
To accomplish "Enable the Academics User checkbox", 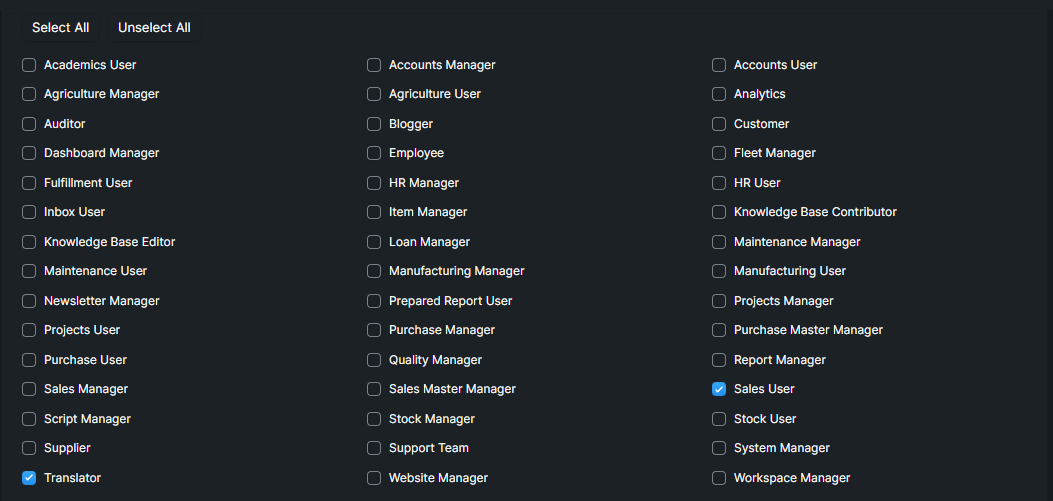I will point(29,65).
